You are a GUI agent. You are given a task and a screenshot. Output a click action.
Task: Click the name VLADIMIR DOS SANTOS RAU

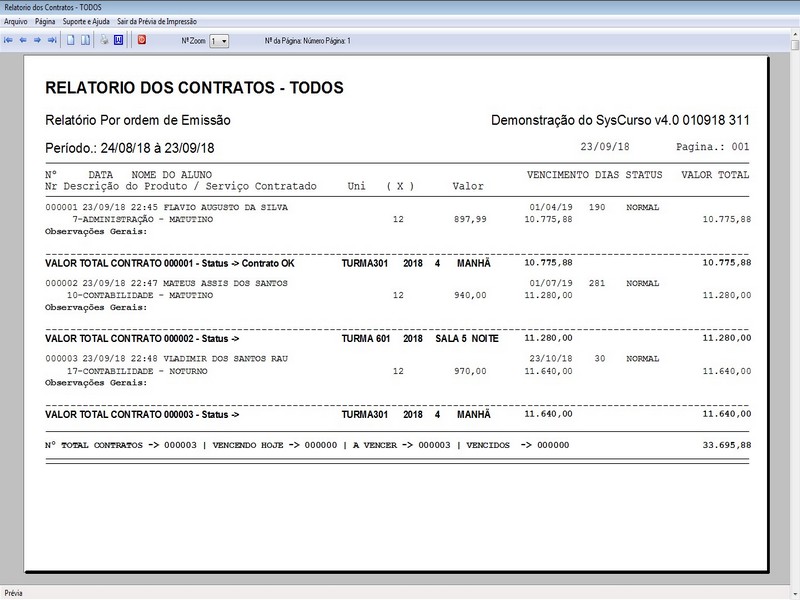(226, 359)
